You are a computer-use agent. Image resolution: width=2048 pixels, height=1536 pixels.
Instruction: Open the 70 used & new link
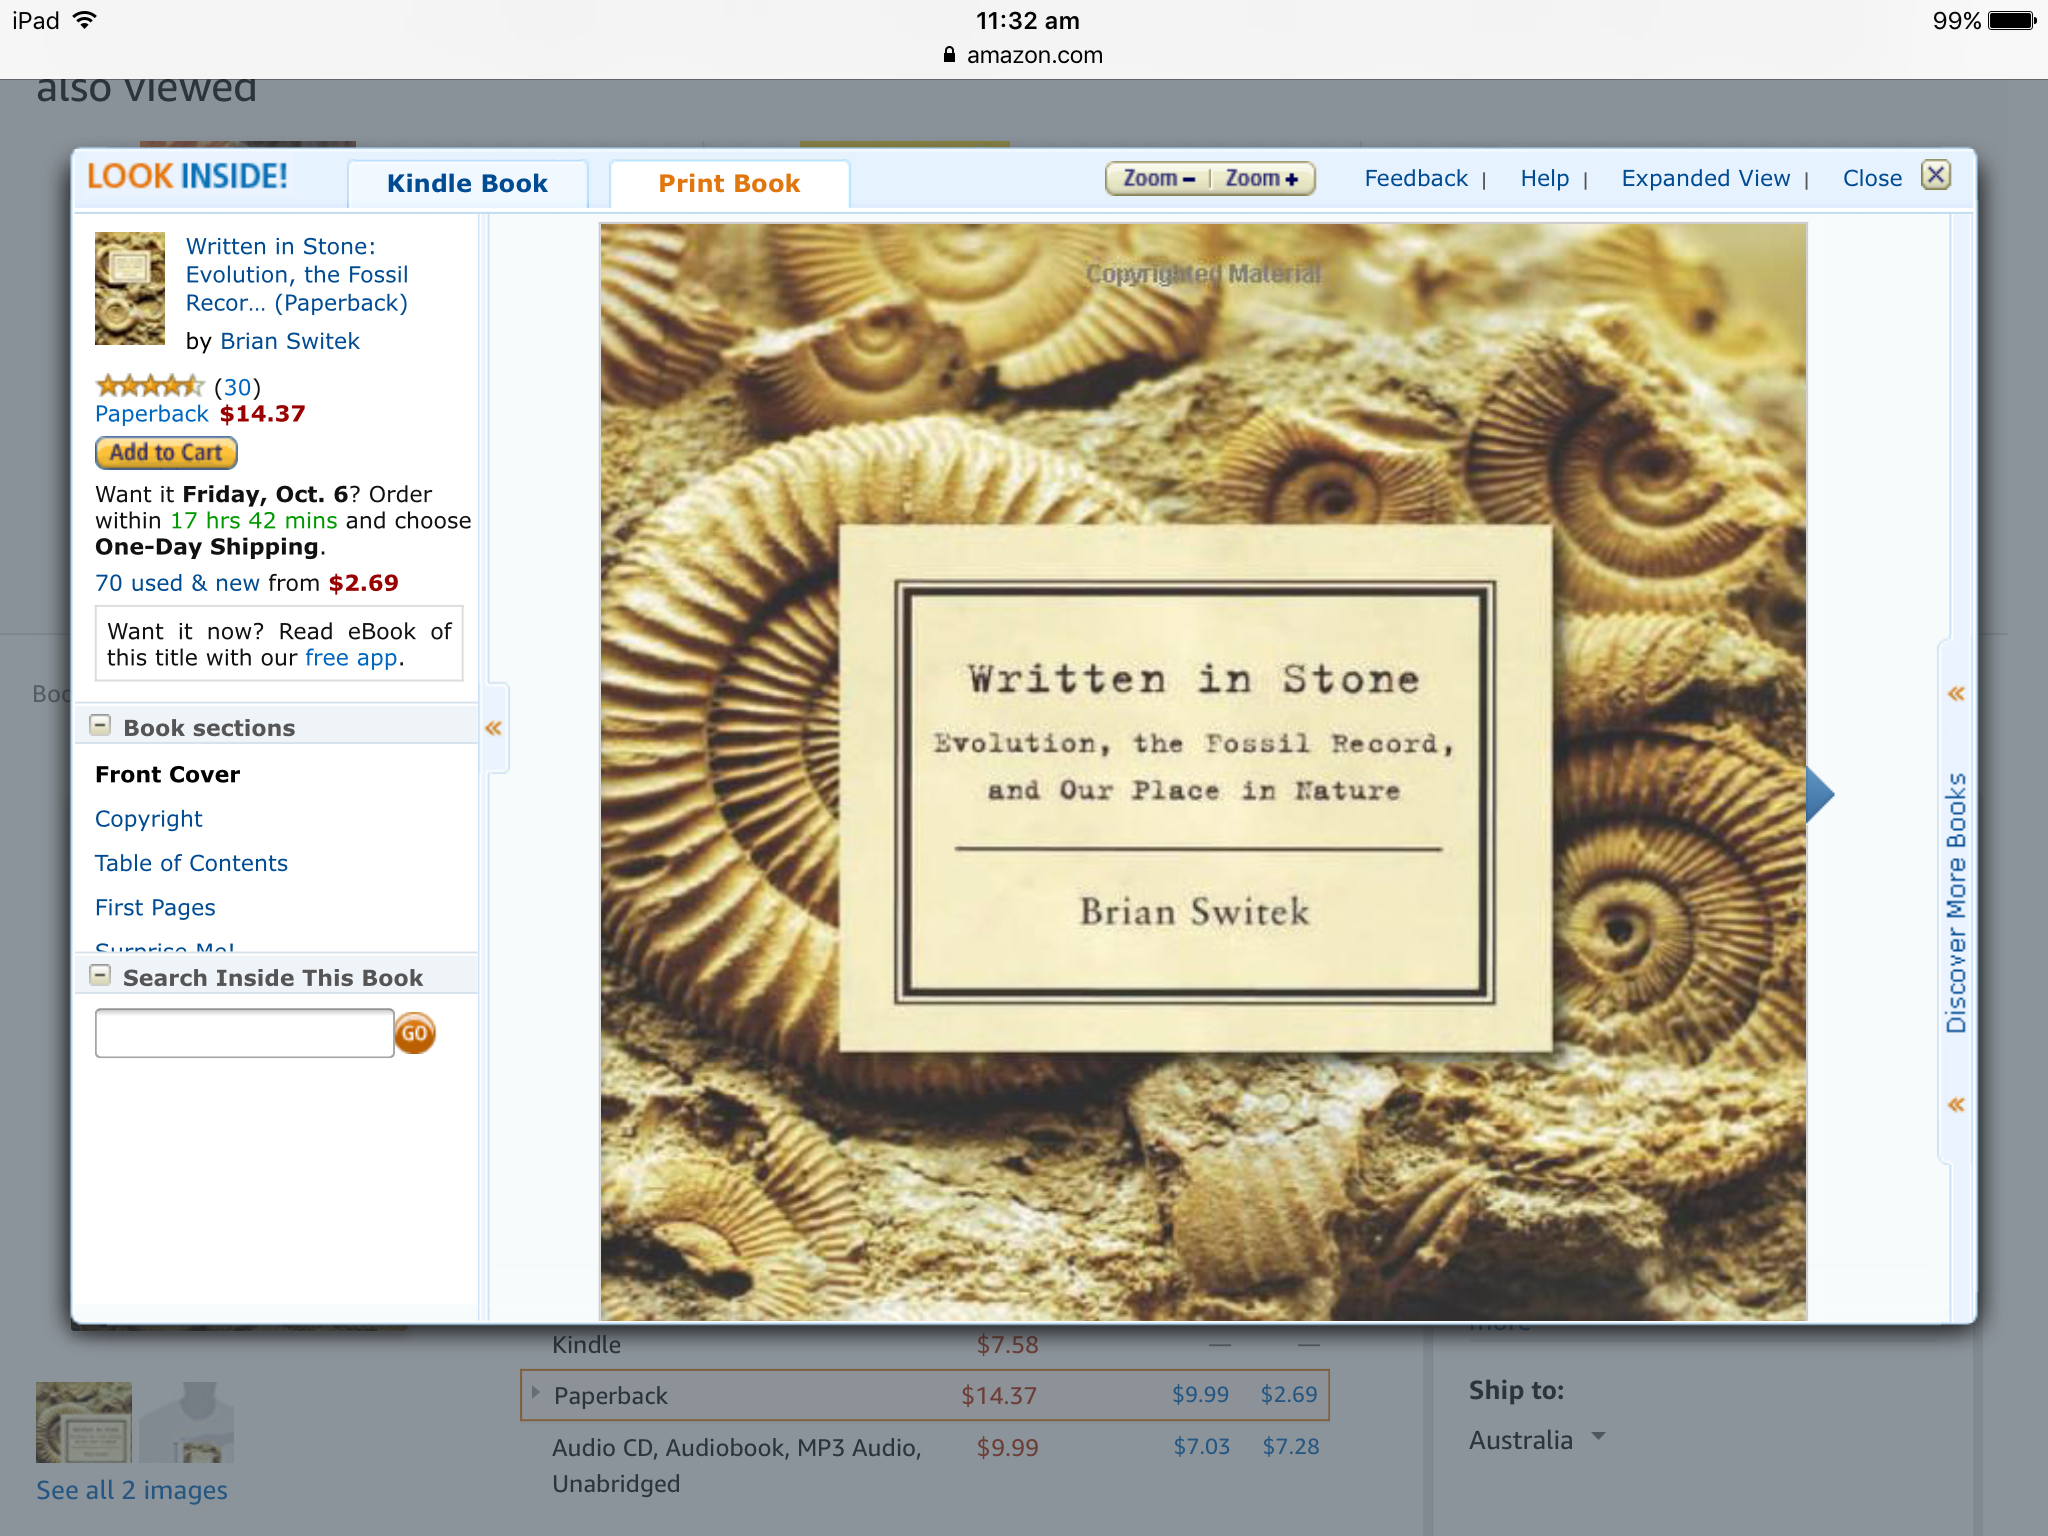177,583
